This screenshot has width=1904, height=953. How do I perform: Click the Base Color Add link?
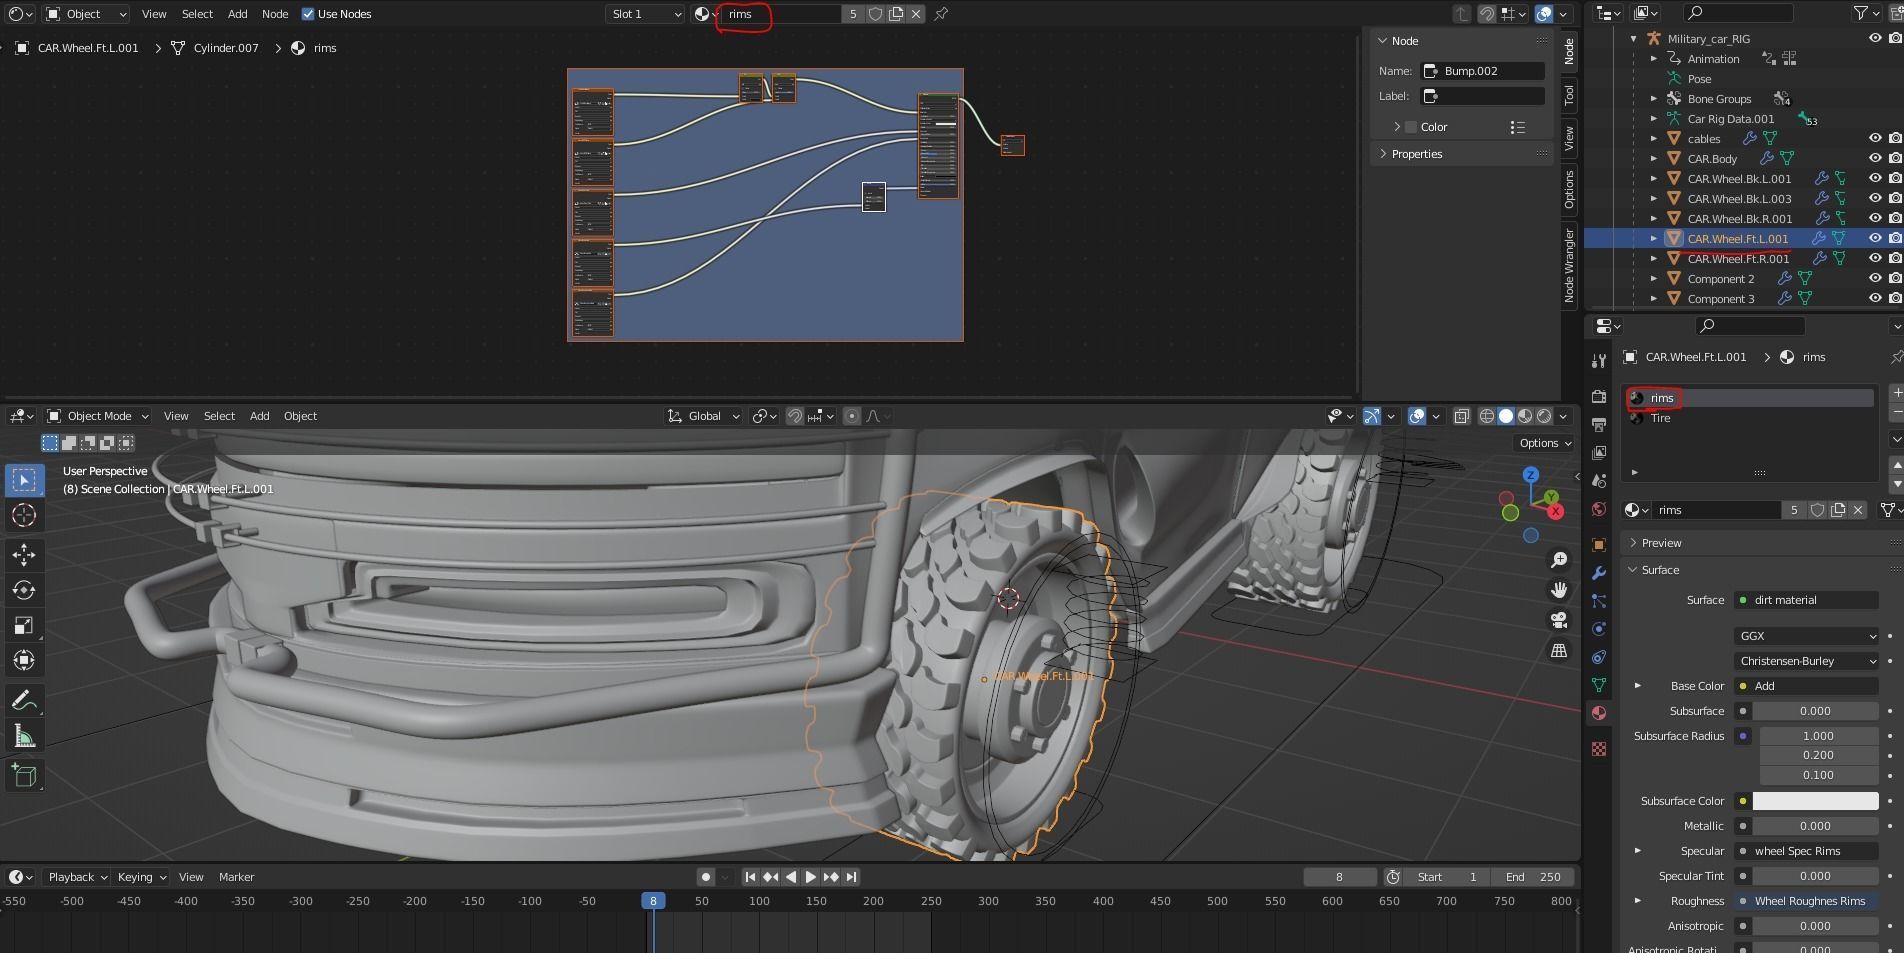[x=1806, y=686]
